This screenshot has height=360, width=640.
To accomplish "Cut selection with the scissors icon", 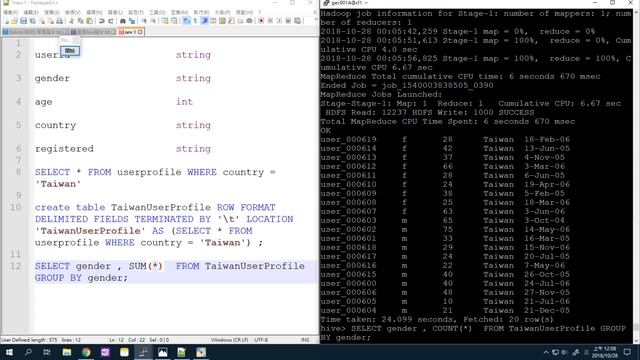I will point(71,21).
